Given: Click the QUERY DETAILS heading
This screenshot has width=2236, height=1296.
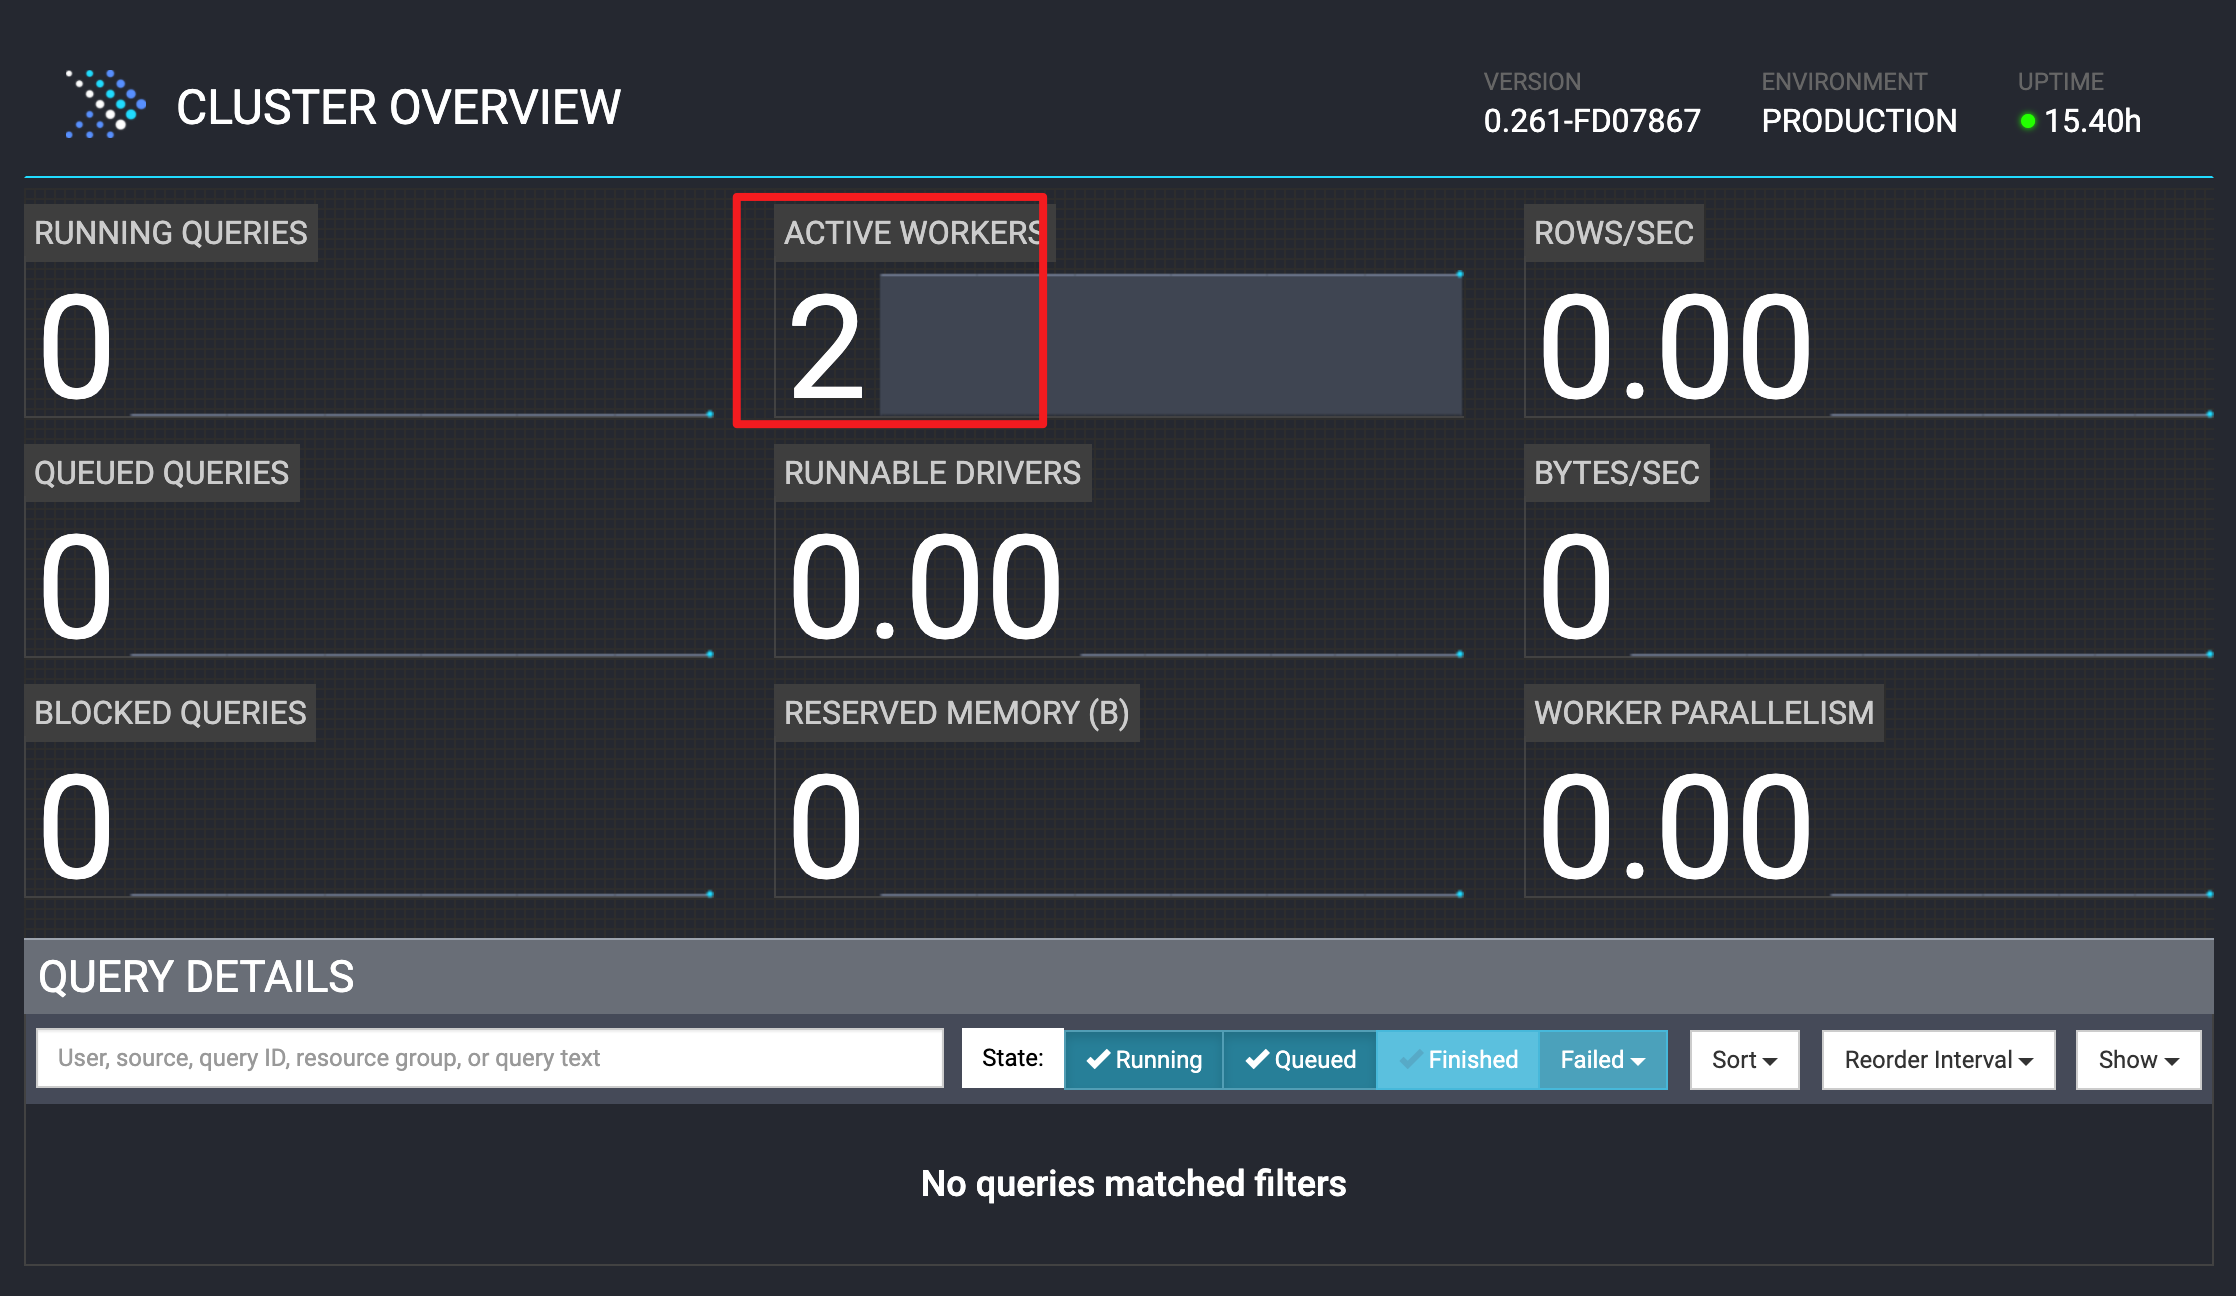Looking at the screenshot, I should point(196,977).
